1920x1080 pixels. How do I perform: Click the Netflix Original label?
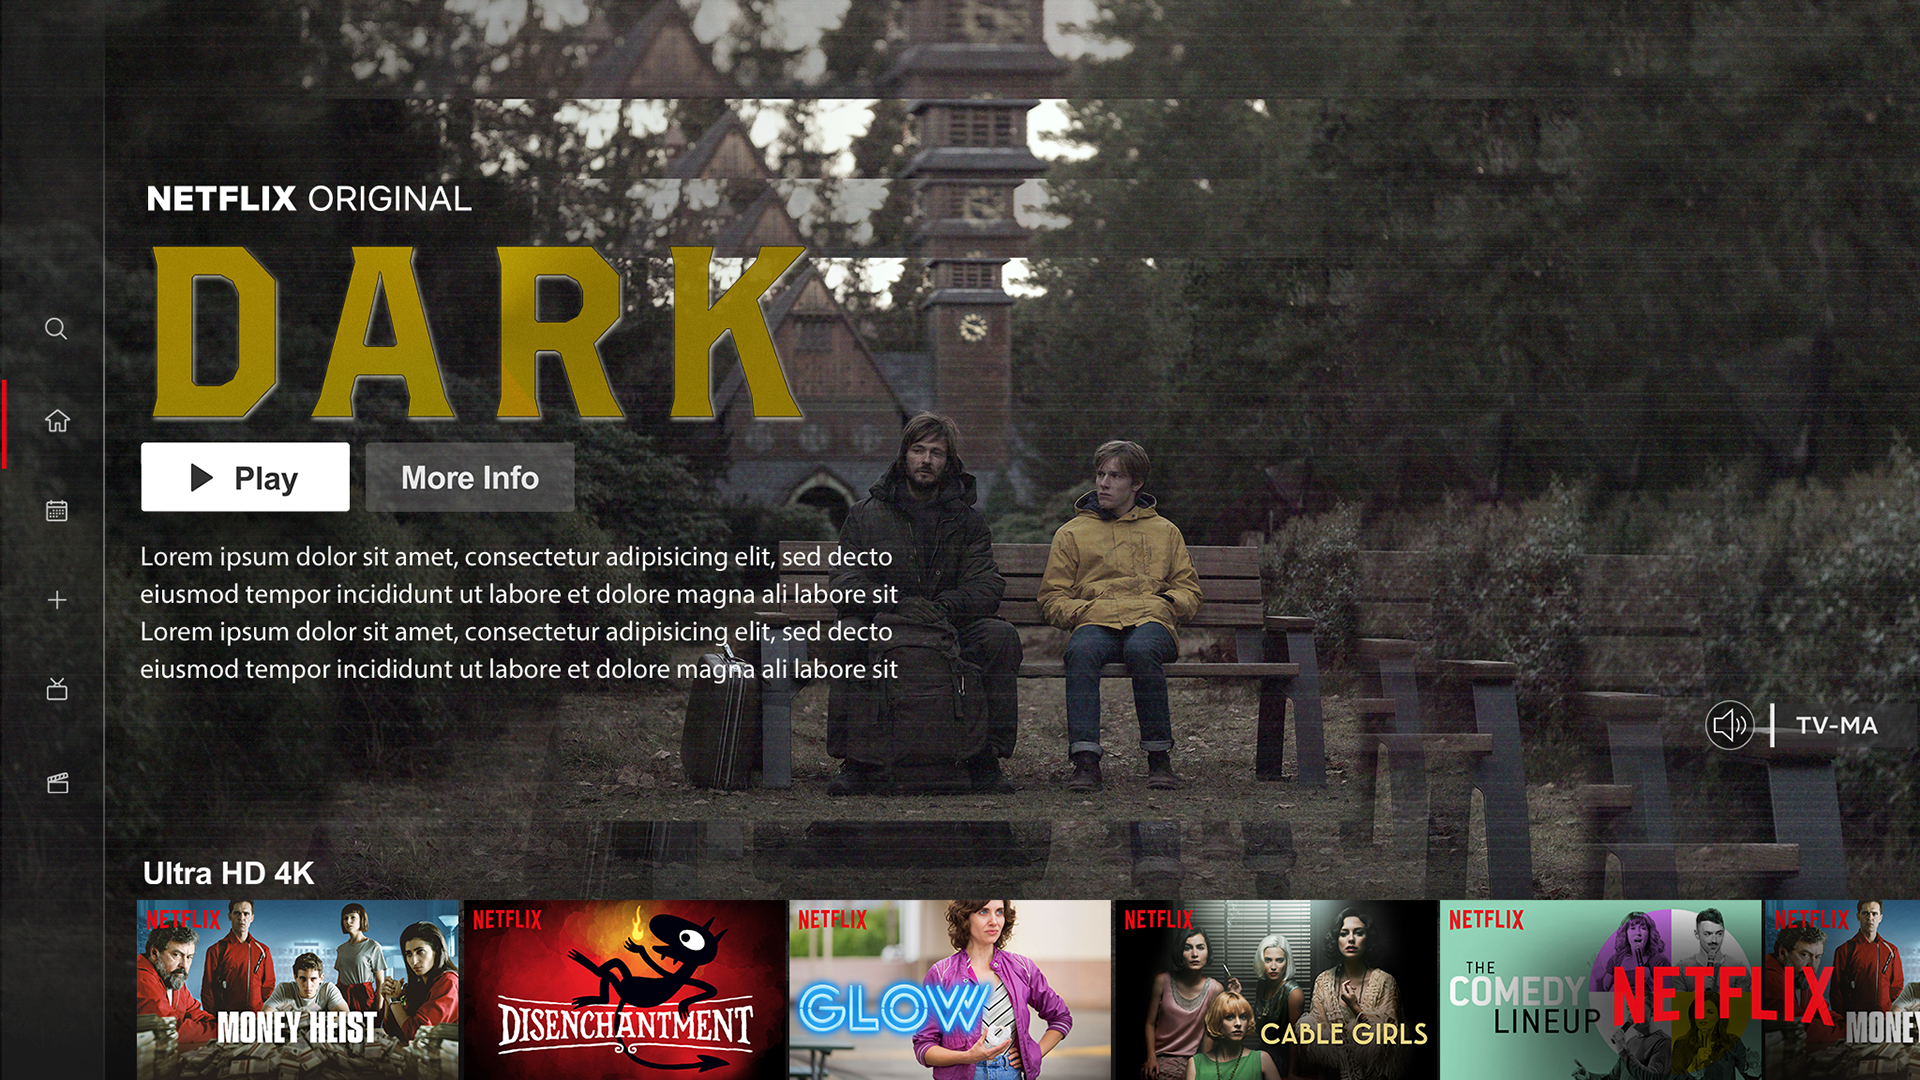click(308, 199)
